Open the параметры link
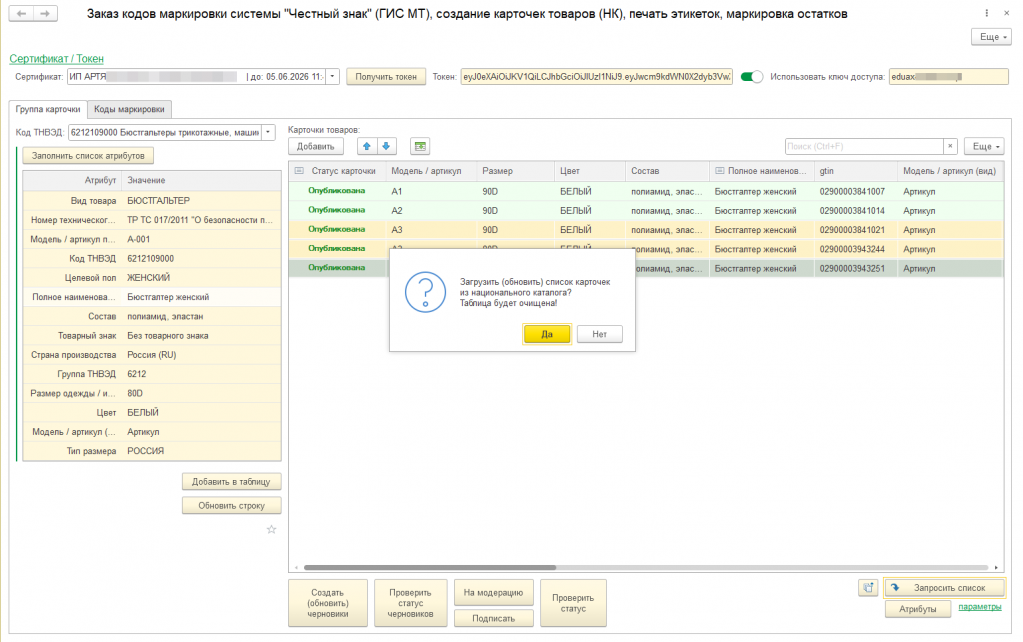The width and height of the screenshot is (1023, 642). [x=979, y=607]
